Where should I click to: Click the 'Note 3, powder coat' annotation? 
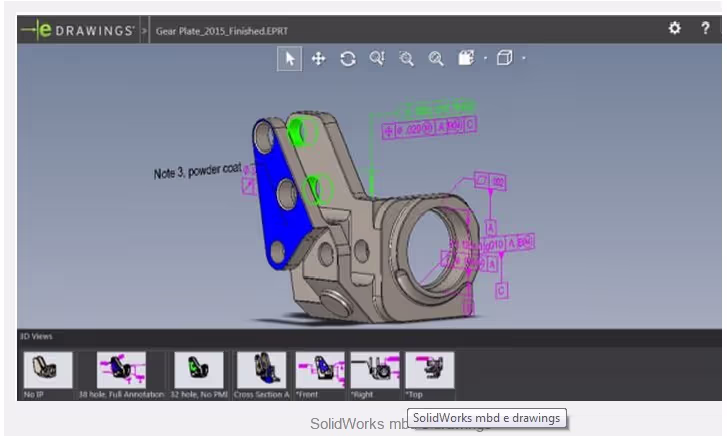[198, 171]
